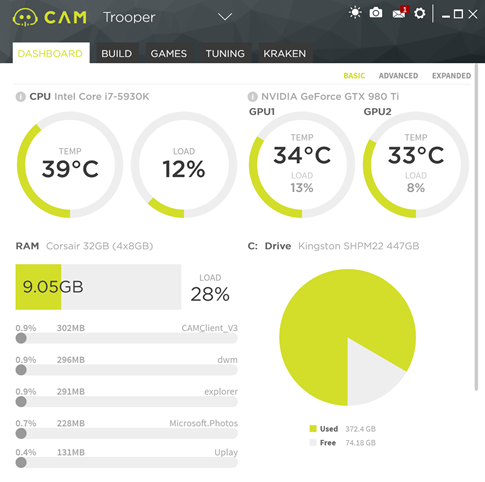Switch to the ADVANCED view mode
This screenshot has height=482, width=485.
[398, 76]
